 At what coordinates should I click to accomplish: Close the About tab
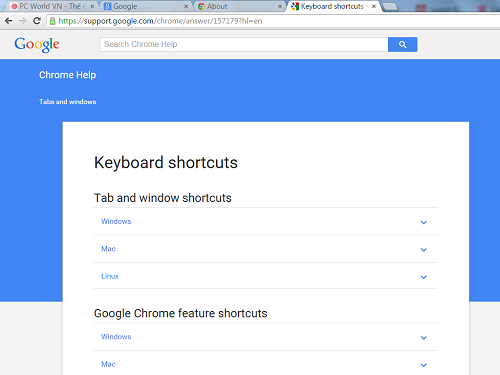tap(280, 6)
